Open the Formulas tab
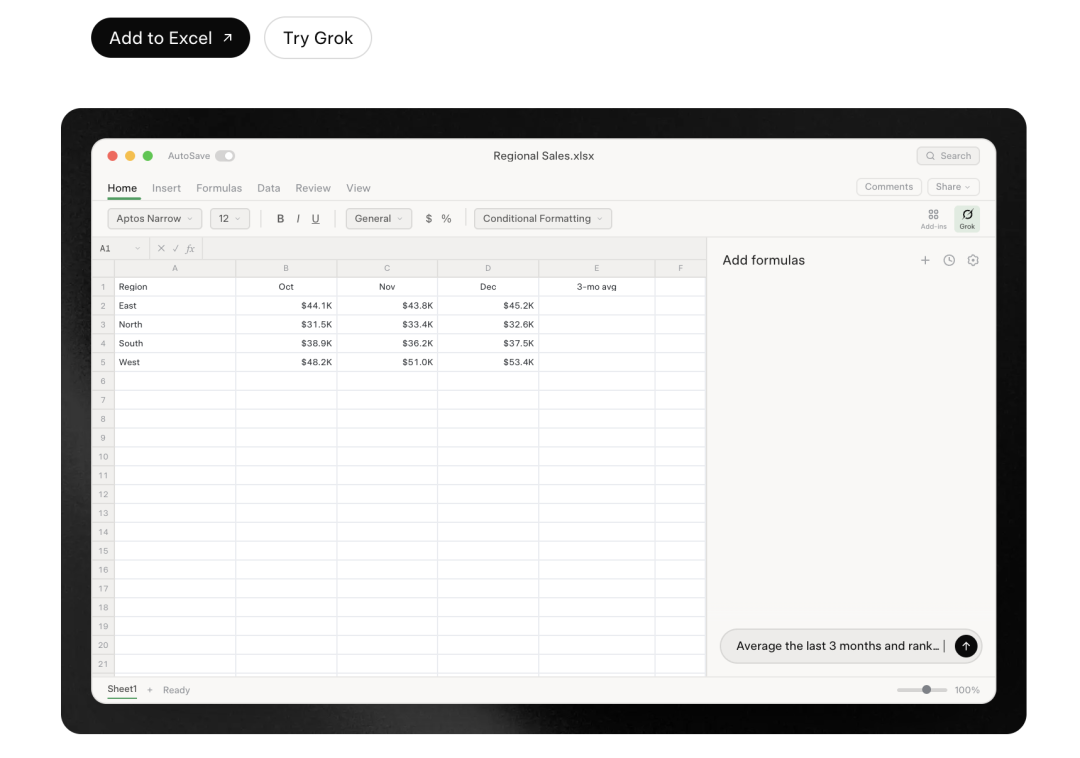Screen dimensions: 1080x758 point(219,188)
